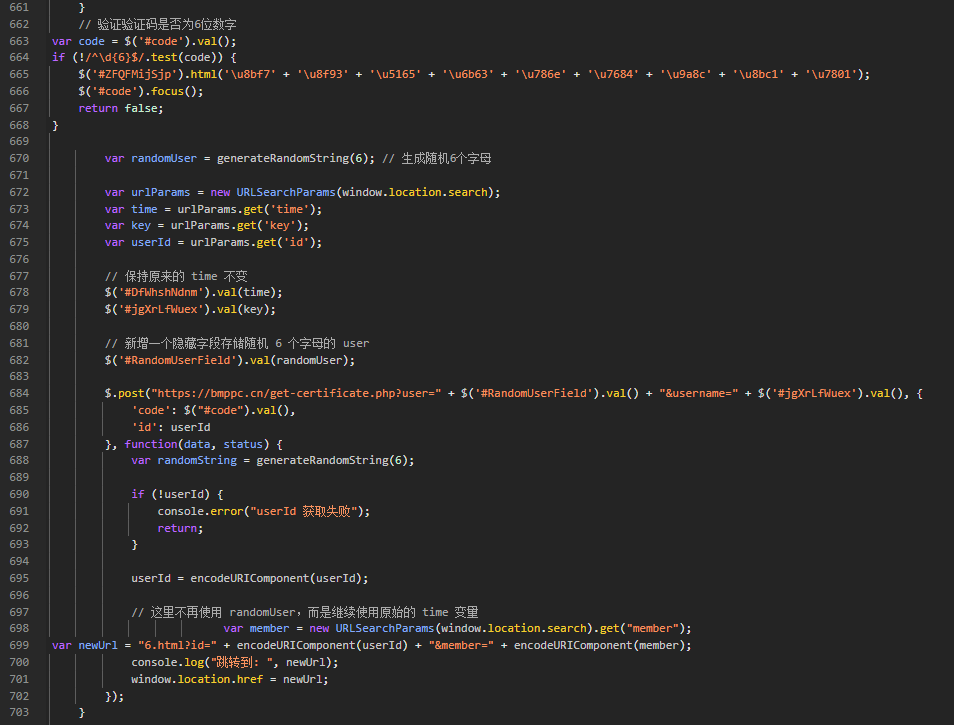Click 'newUrl' variable declaration on line 699
Image resolution: width=954 pixels, height=725 pixels.
point(98,645)
